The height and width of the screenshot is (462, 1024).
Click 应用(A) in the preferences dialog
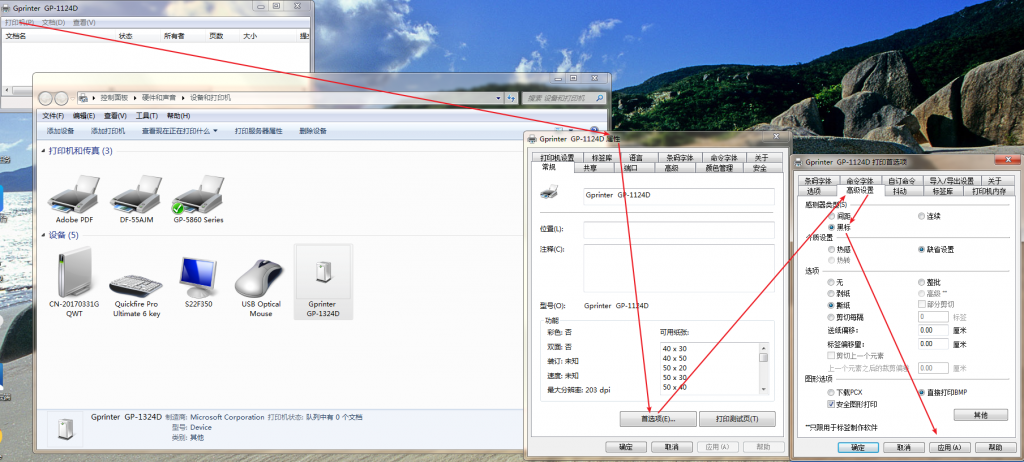point(949,448)
